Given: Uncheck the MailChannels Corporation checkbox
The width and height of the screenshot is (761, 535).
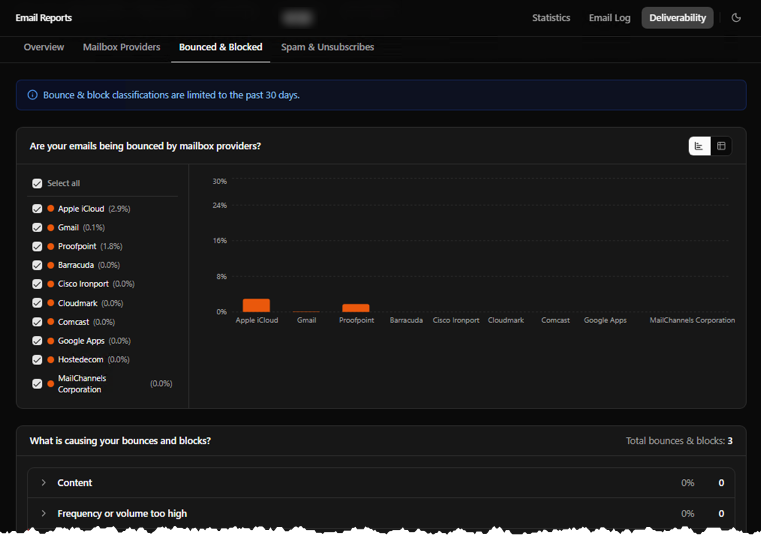Looking at the screenshot, I should click(x=37, y=384).
